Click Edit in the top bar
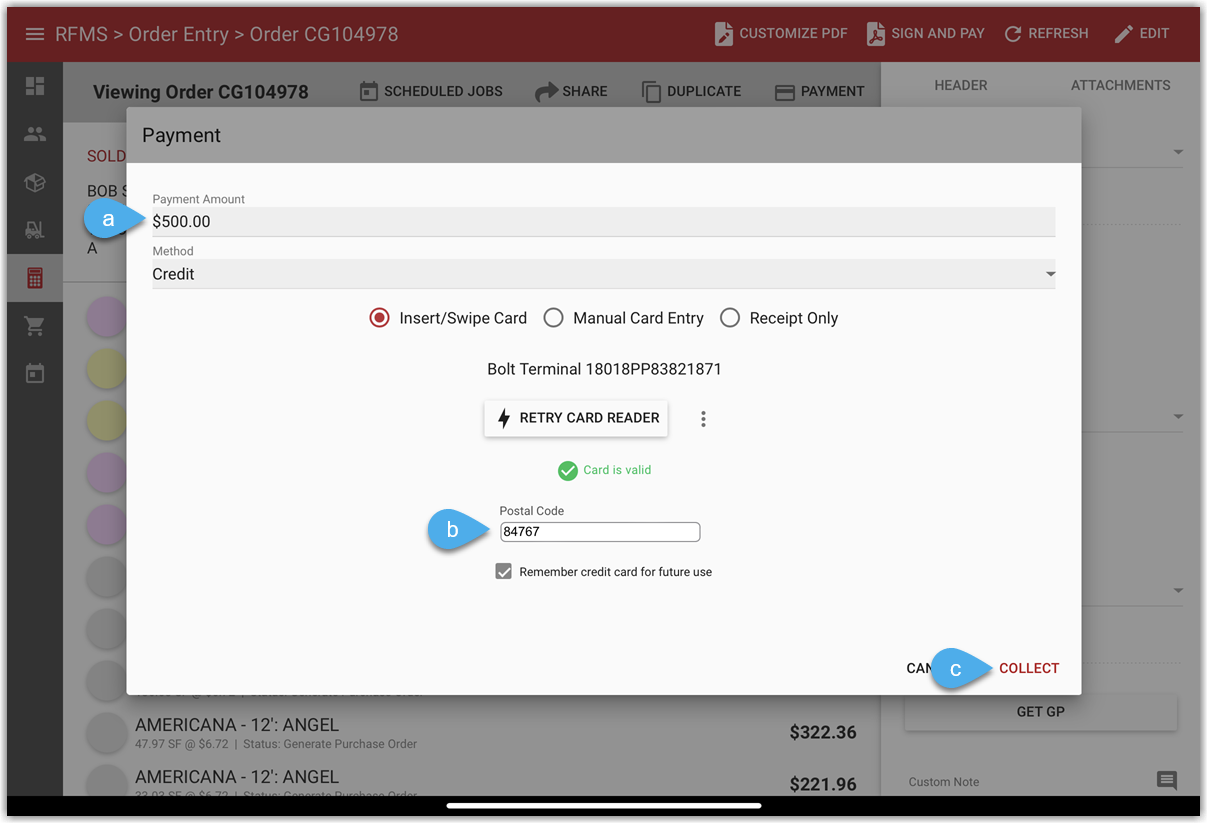 (1141, 34)
